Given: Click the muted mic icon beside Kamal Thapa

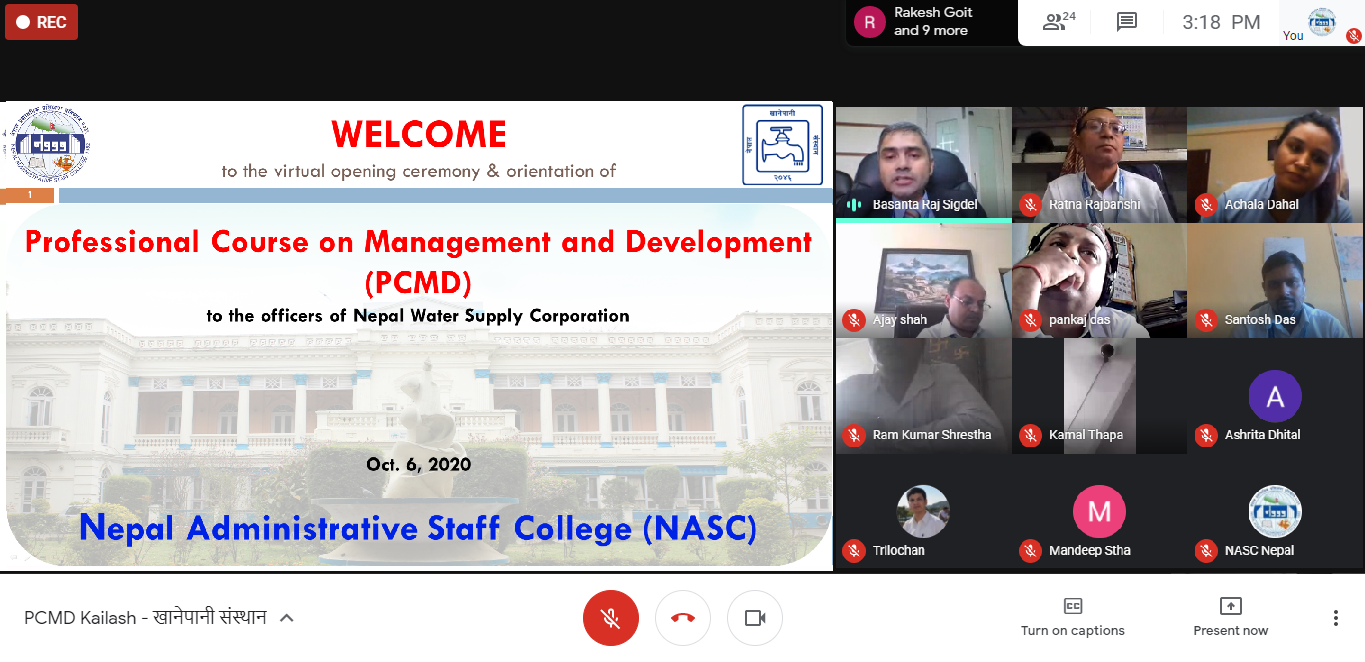Looking at the screenshot, I should (x=1030, y=435).
